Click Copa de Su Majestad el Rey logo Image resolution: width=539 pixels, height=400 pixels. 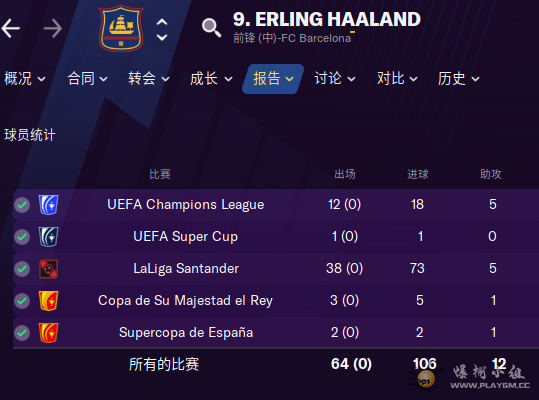tap(48, 301)
